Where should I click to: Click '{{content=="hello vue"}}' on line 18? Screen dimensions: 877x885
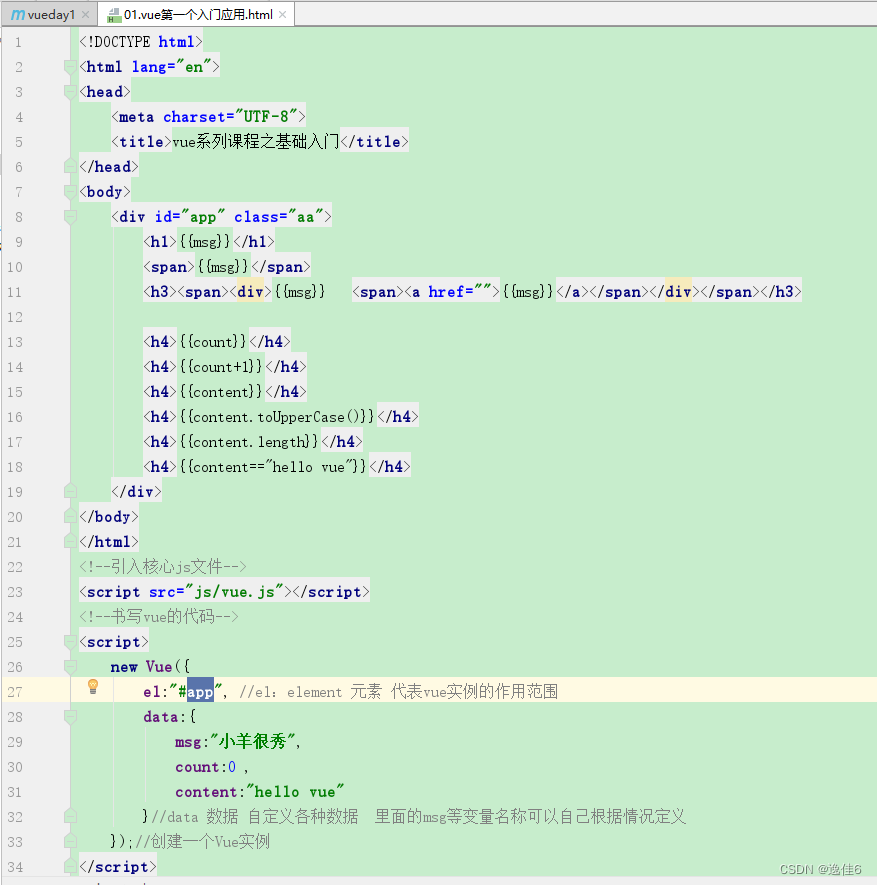pos(273,467)
